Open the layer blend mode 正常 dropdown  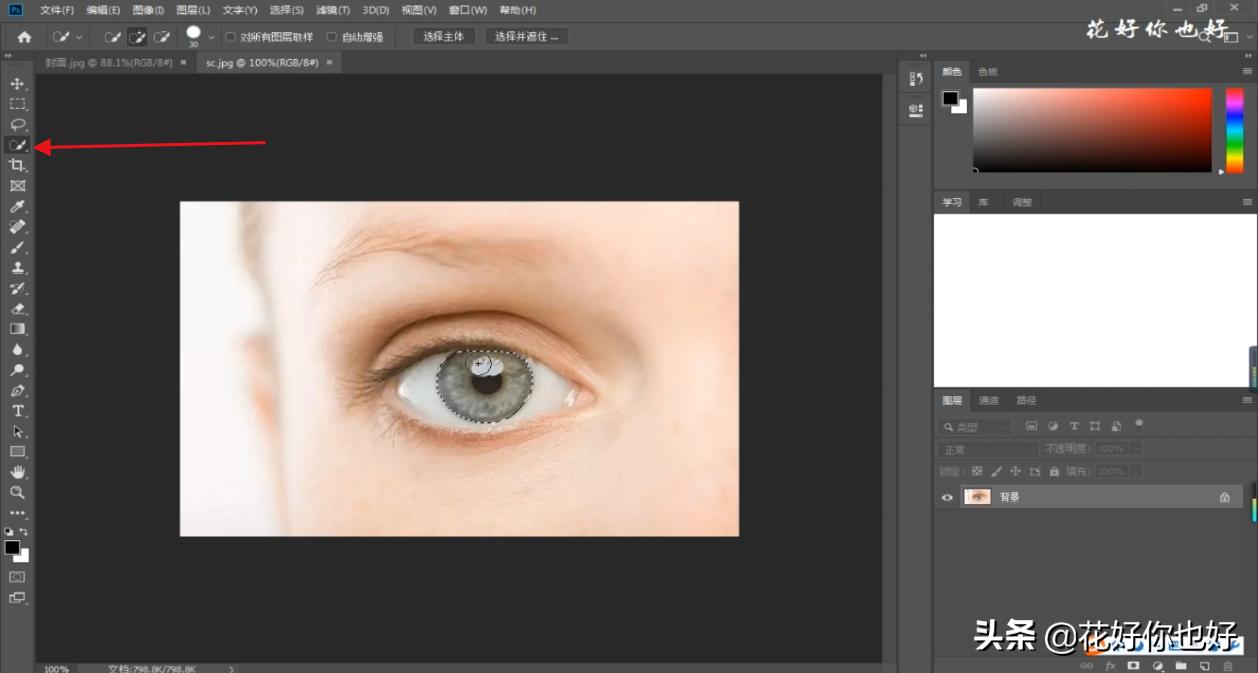pos(987,450)
